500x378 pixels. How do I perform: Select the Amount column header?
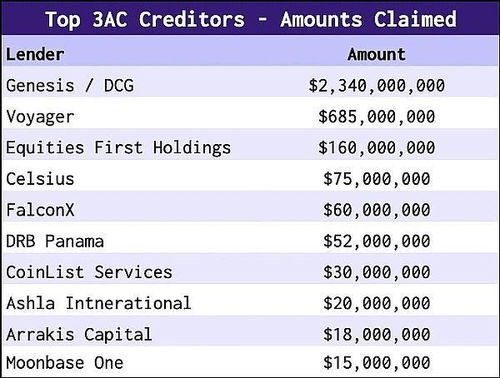point(377,54)
